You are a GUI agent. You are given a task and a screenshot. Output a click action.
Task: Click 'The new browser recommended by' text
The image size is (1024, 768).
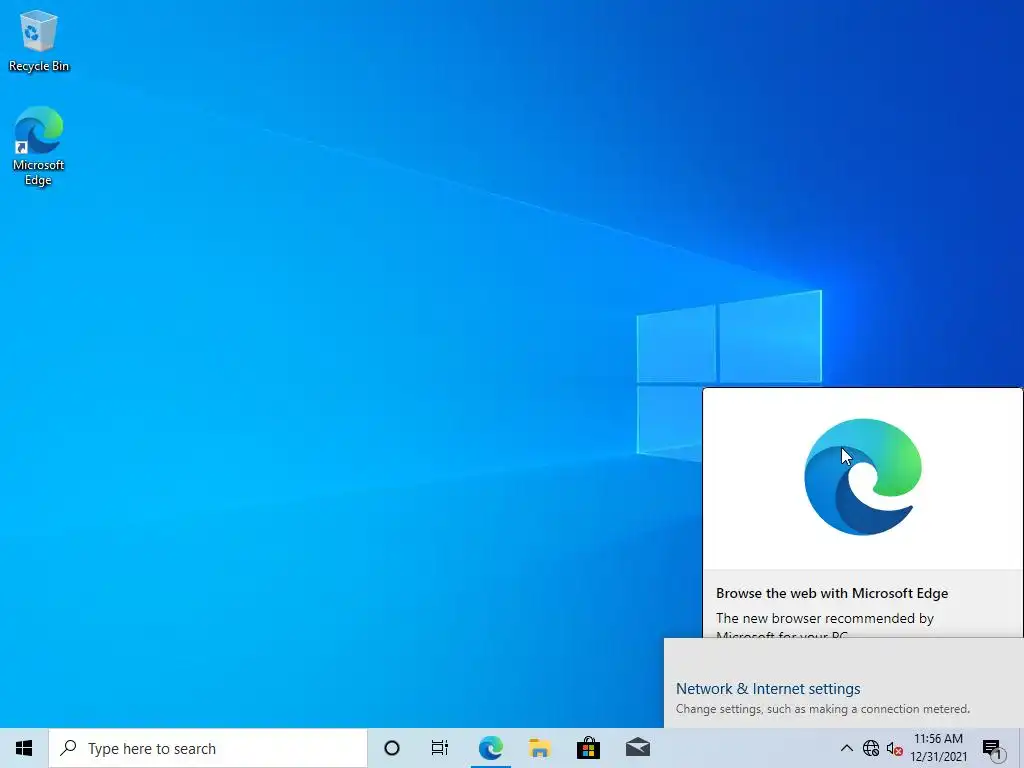[x=825, y=618]
